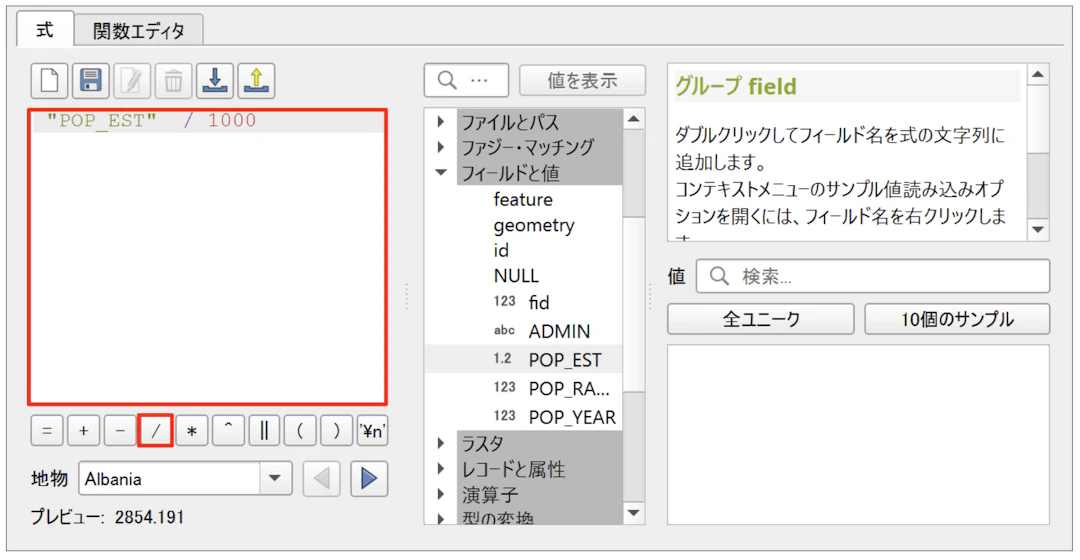Image resolution: width=1080 pixels, height=560 pixels.
Task: Insert the newline '¥n' operator button
Action: click(373, 431)
